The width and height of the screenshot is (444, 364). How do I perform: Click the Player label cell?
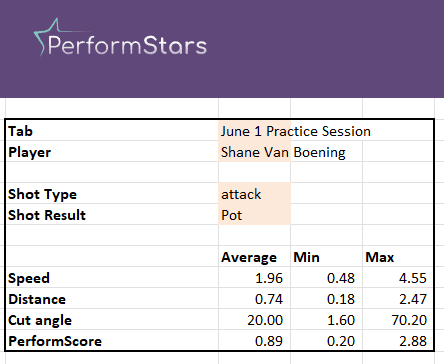(112, 152)
